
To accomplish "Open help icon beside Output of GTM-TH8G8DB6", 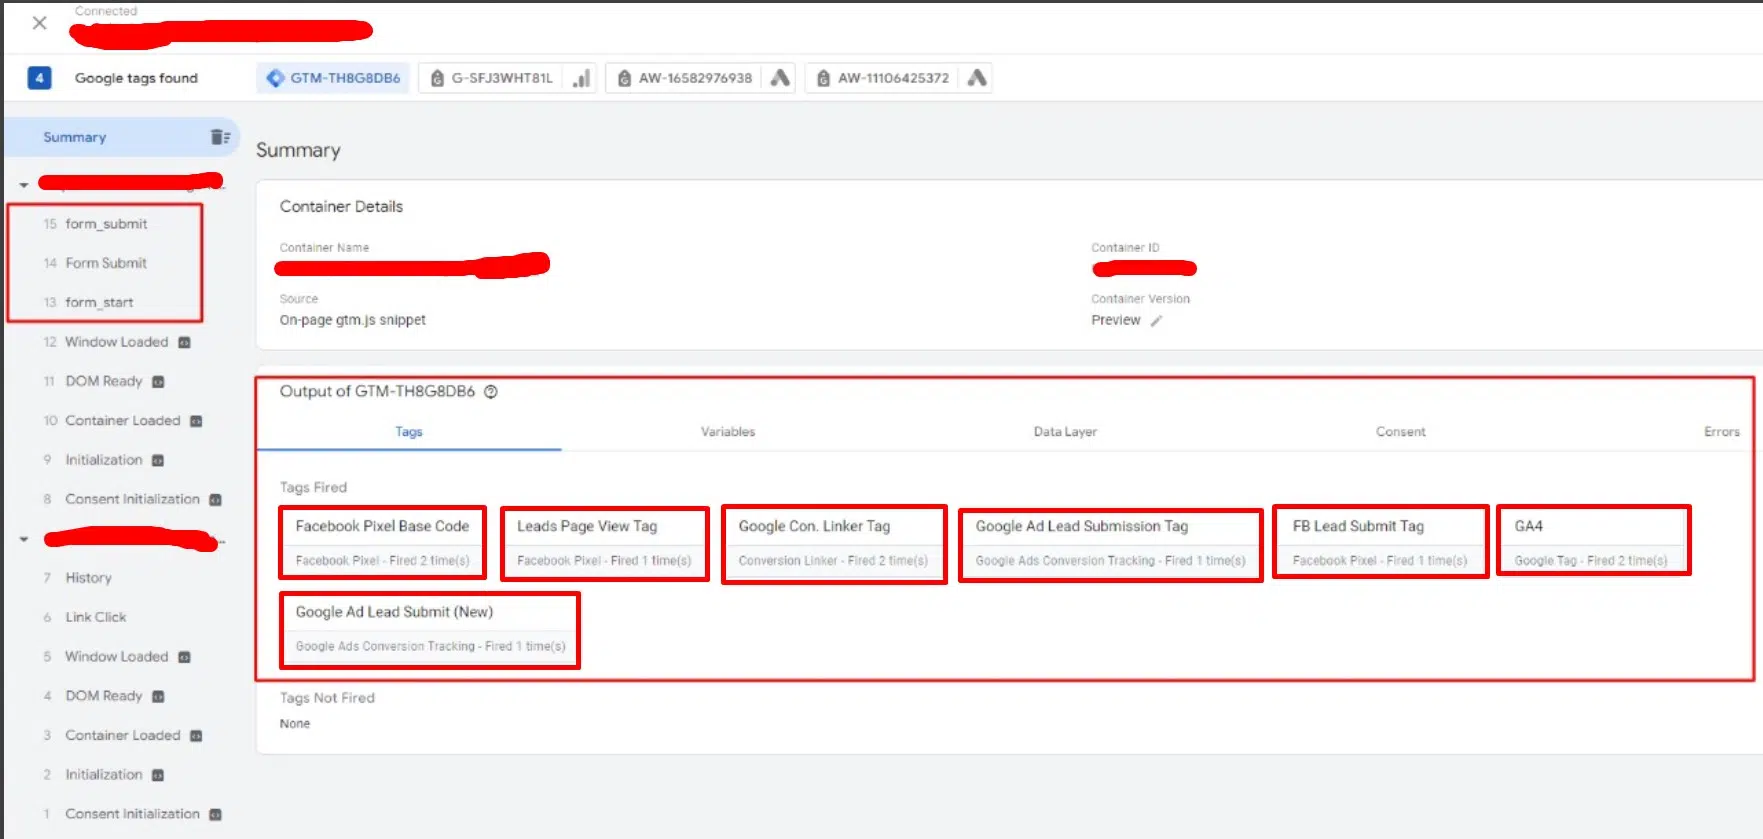I will click(491, 392).
